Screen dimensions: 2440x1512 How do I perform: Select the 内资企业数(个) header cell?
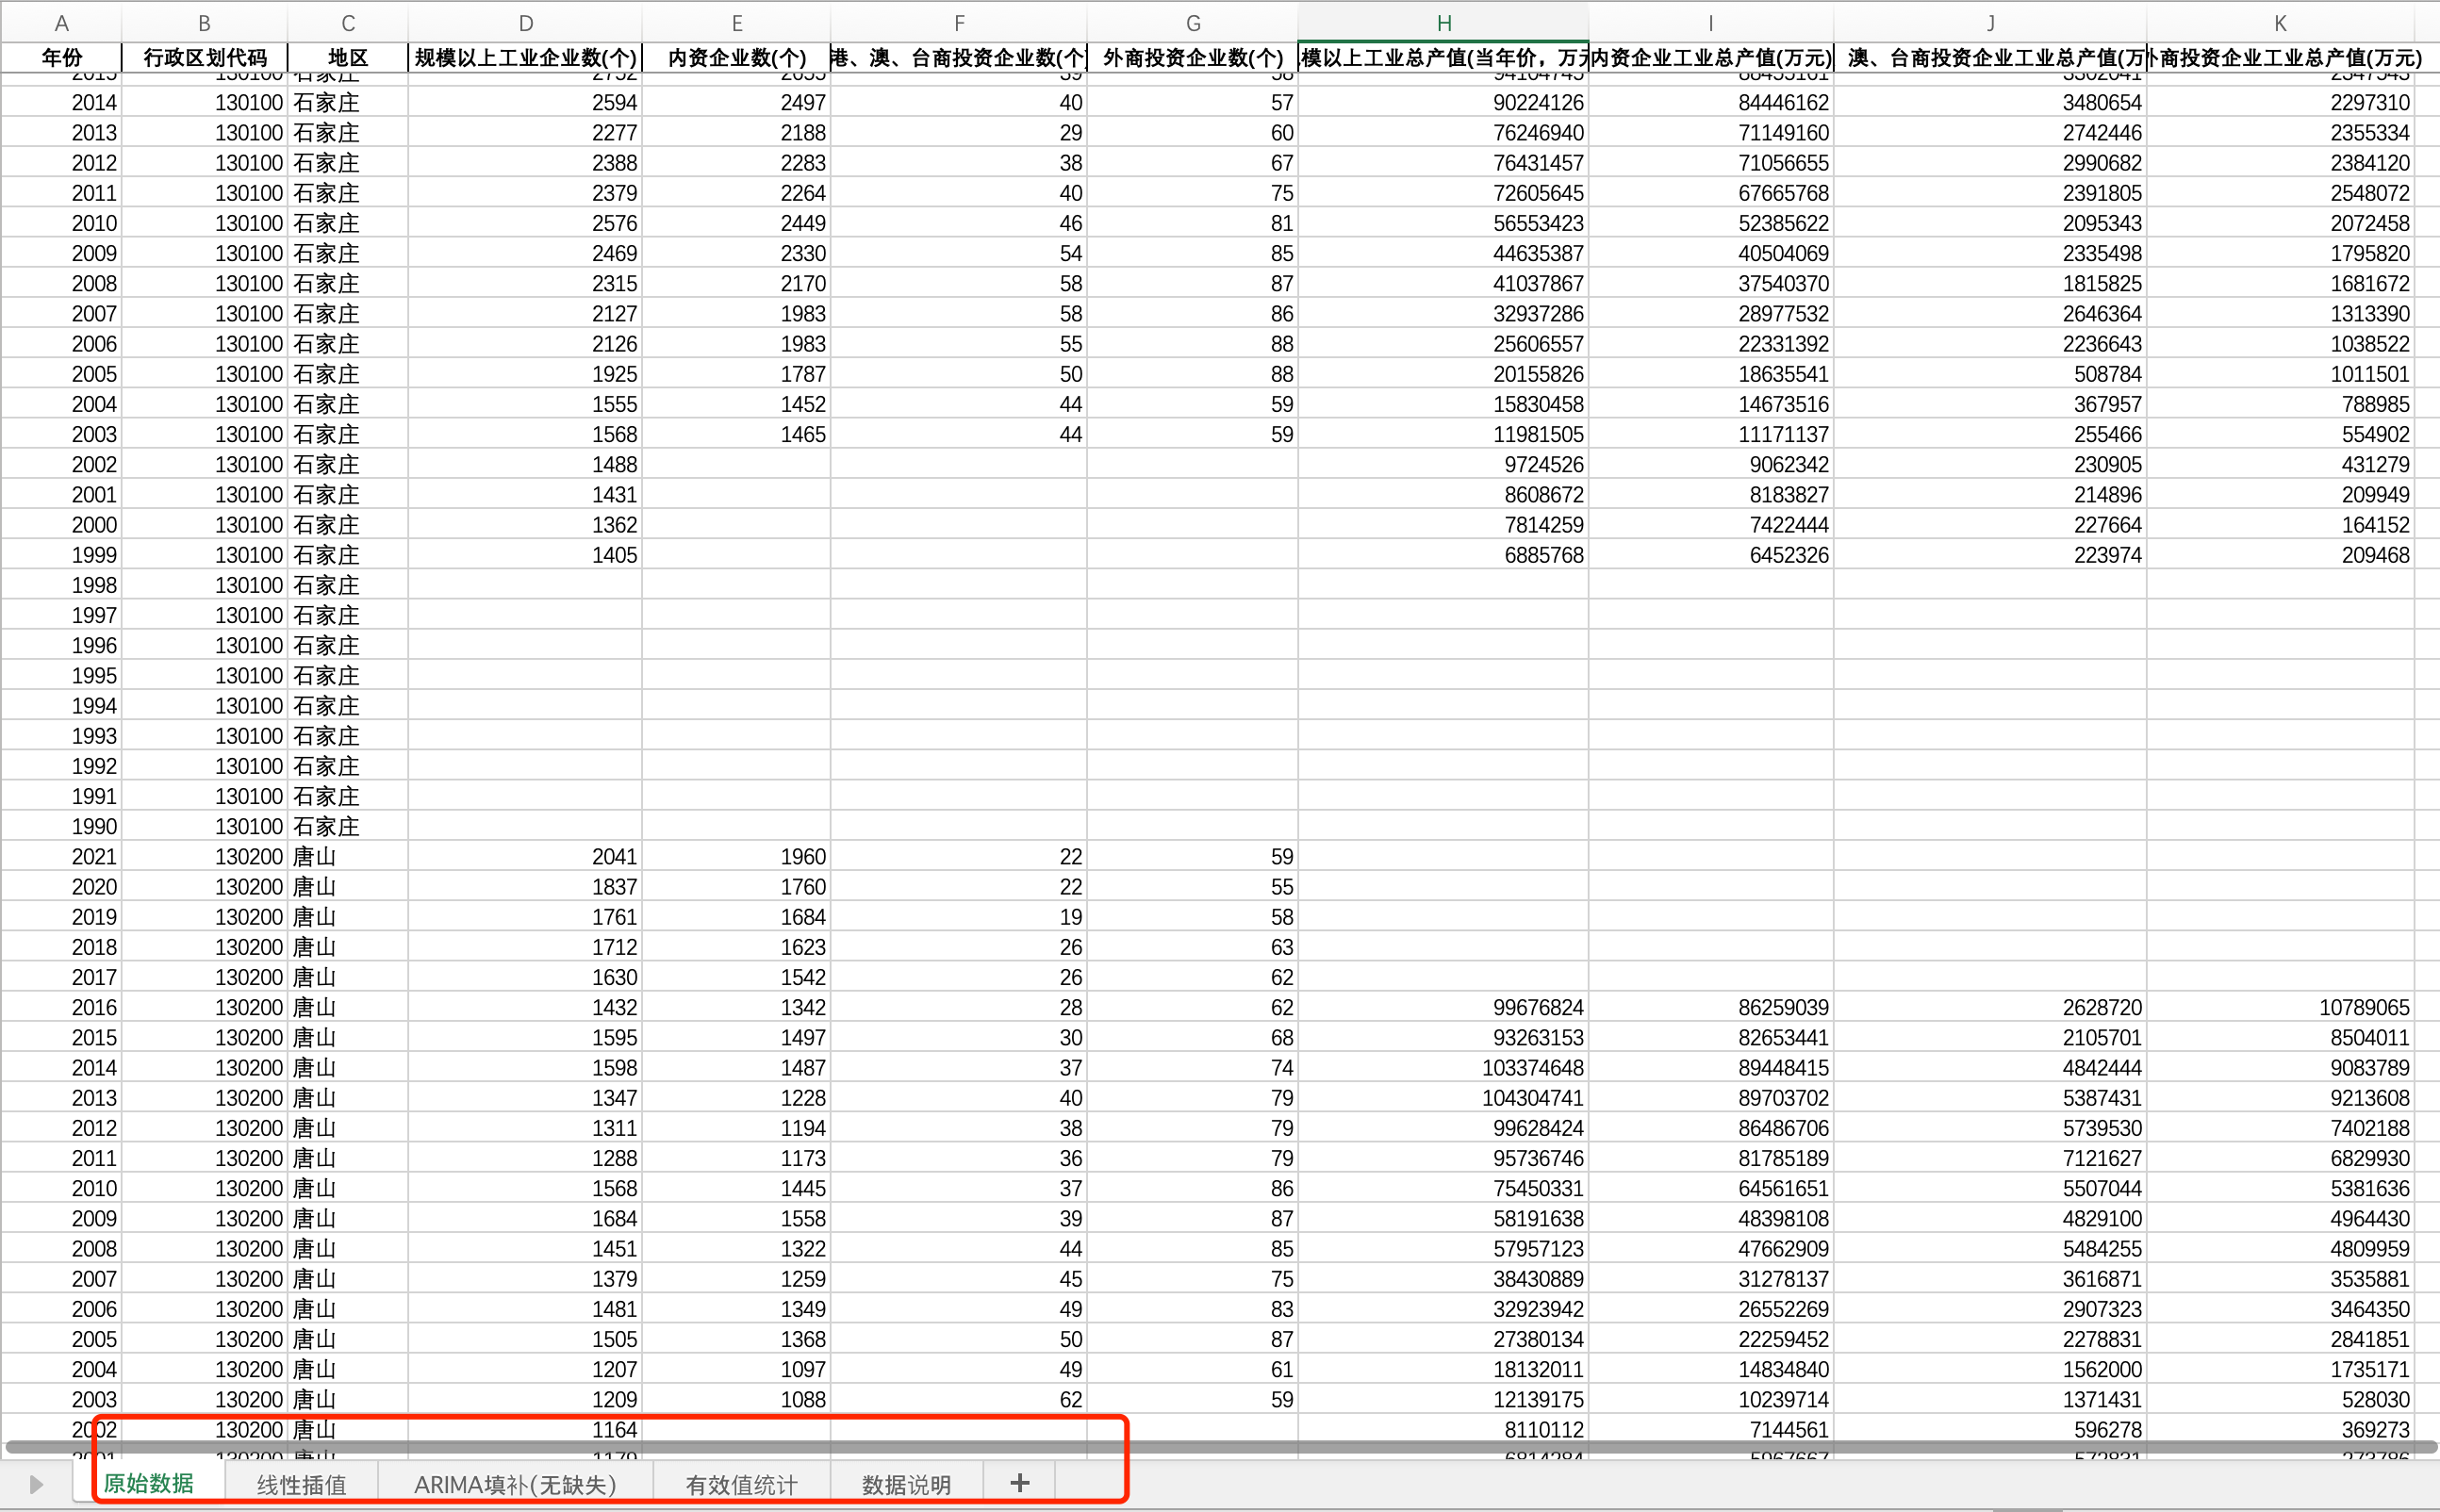pos(736,58)
